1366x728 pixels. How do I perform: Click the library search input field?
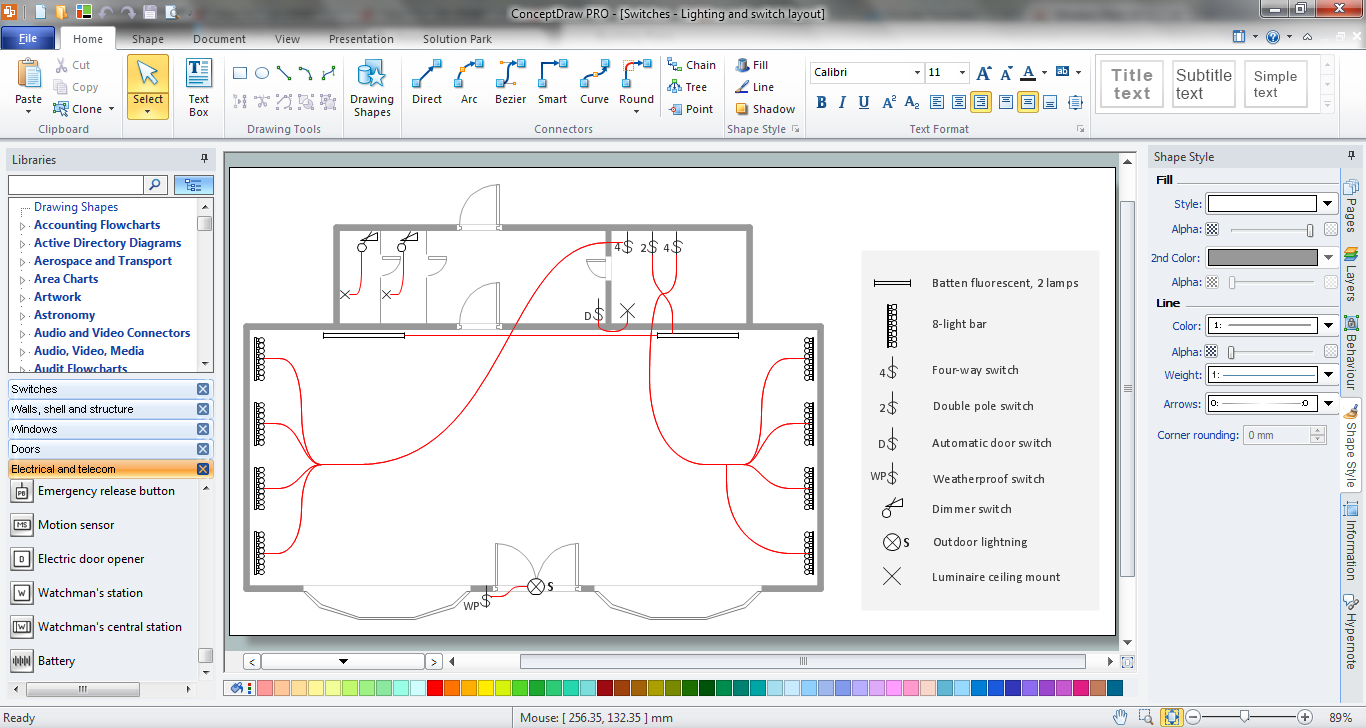tap(76, 185)
